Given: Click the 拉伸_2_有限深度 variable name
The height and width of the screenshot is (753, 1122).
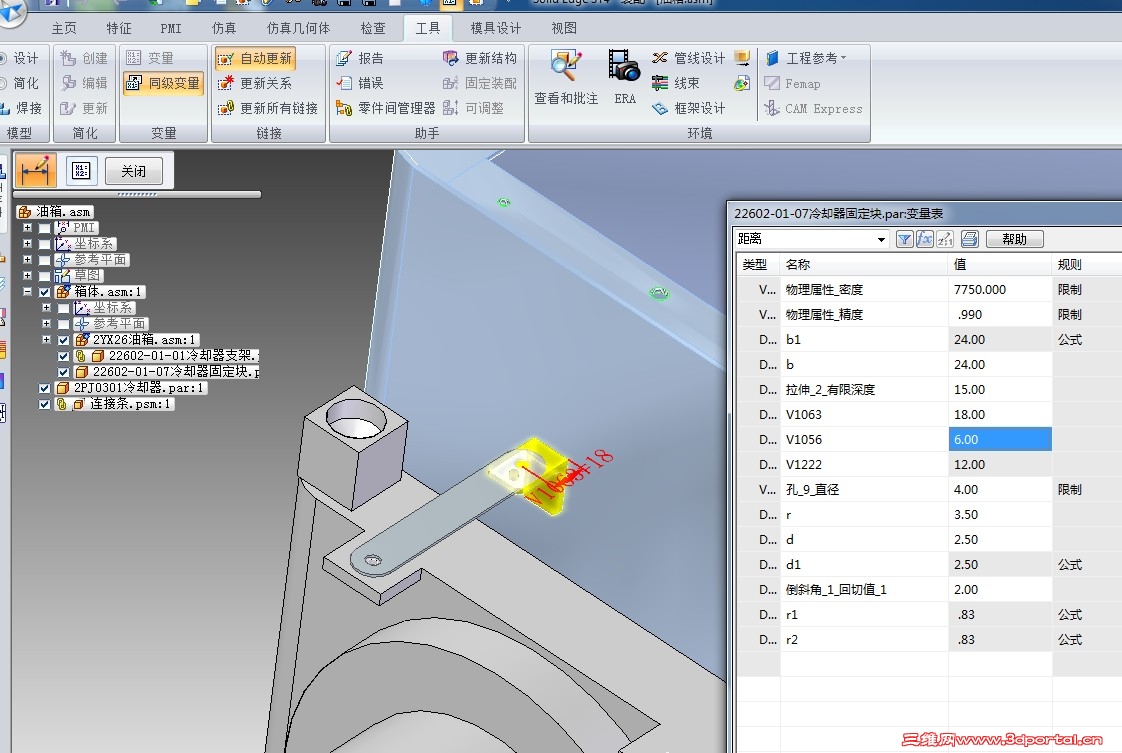Looking at the screenshot, I should pyautogui.click(x=830, y=389).
